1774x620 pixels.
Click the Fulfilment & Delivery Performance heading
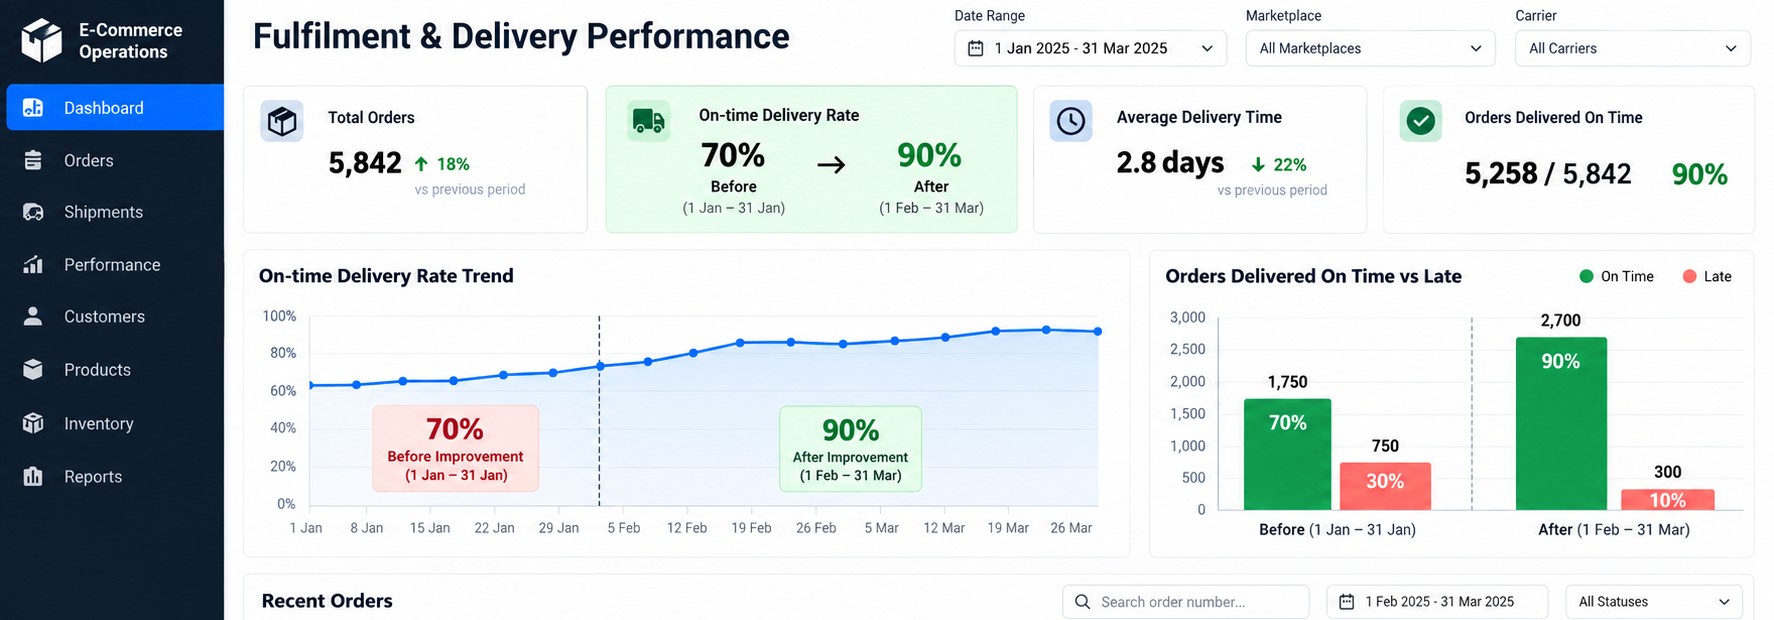[521, 36]
